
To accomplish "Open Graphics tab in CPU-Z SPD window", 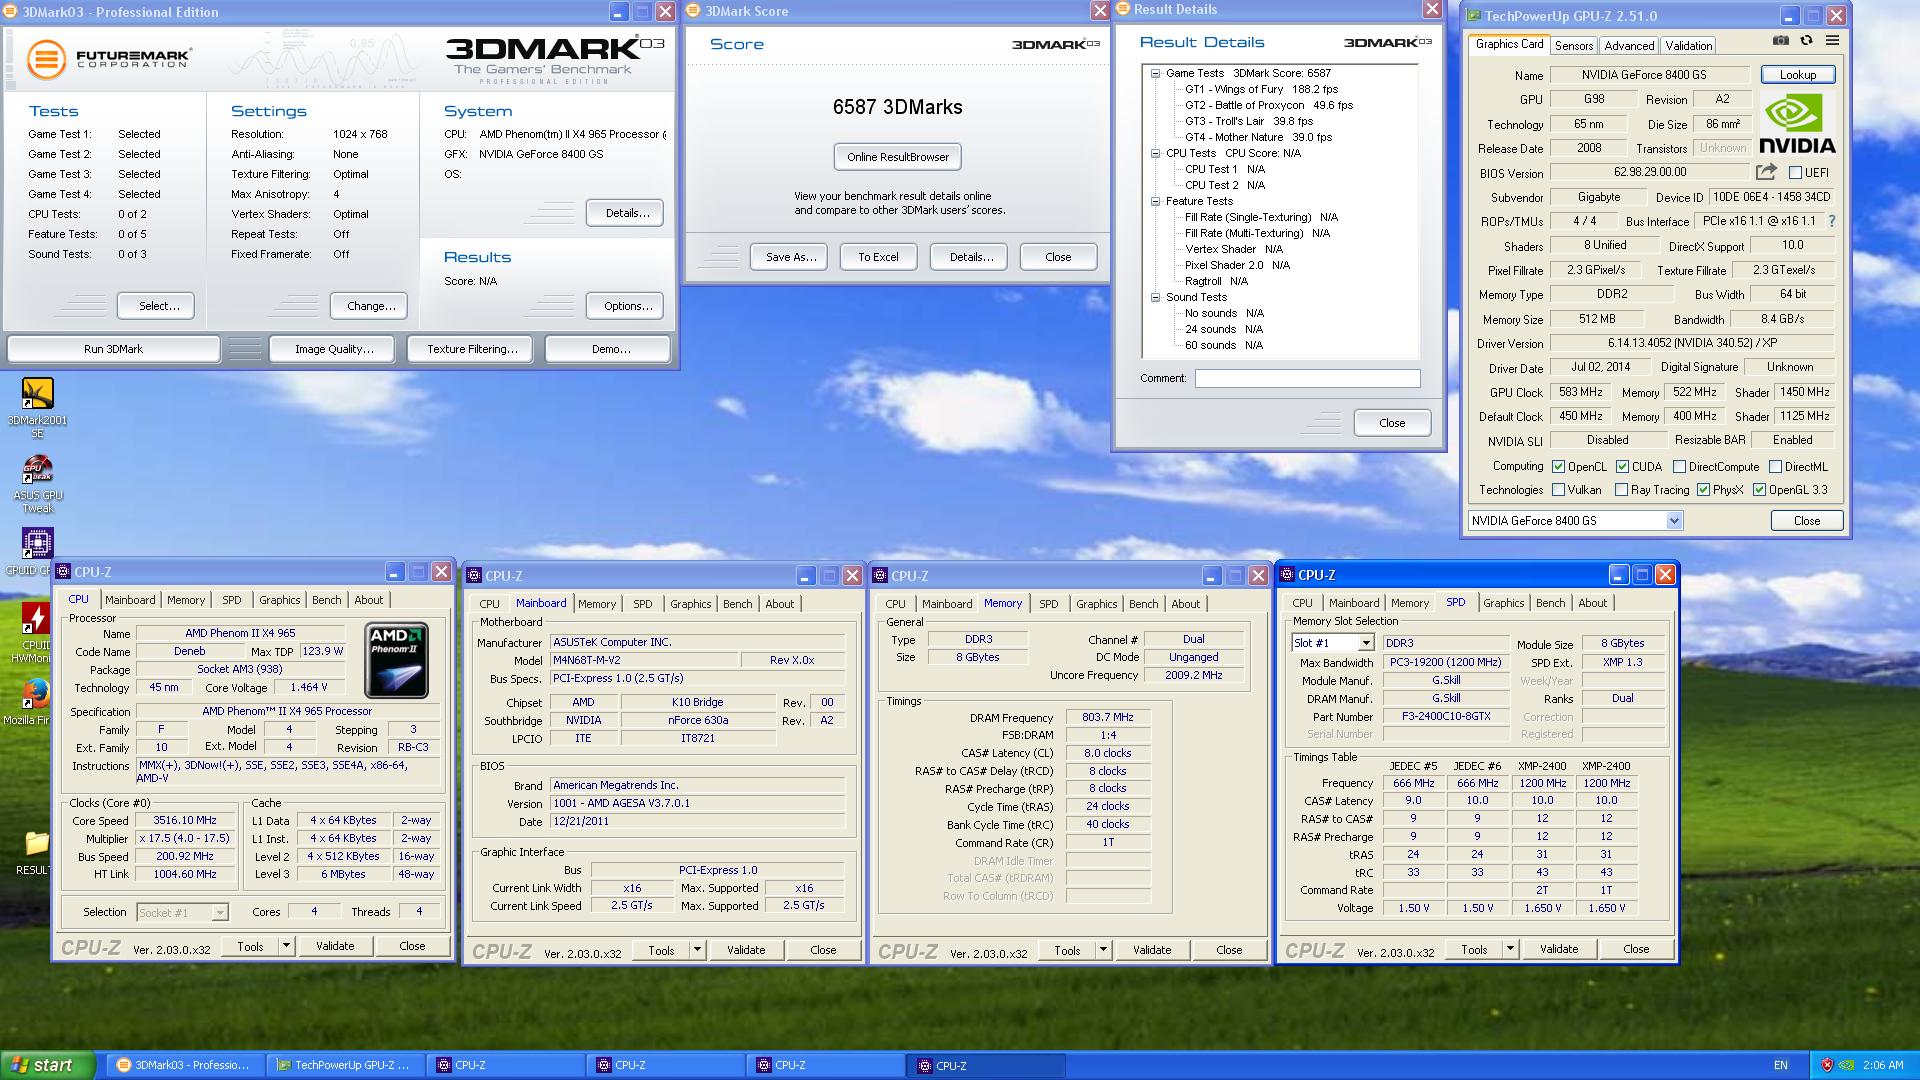I will point(1503,603).
